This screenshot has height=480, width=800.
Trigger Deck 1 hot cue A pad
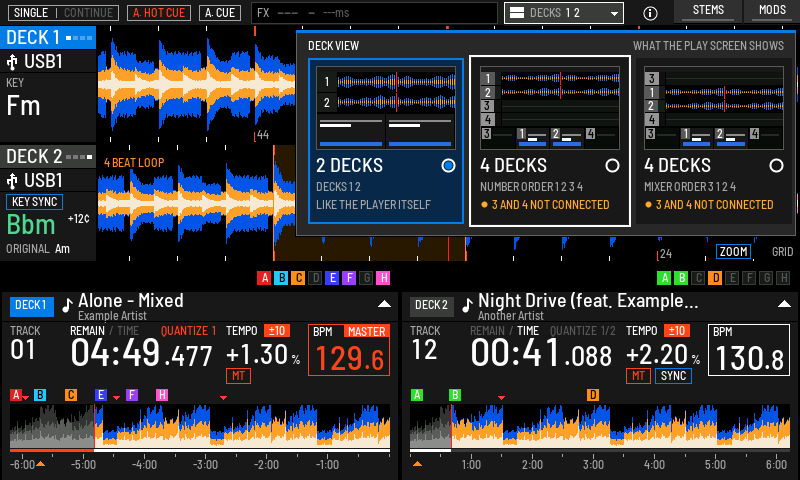coord(264,278)
